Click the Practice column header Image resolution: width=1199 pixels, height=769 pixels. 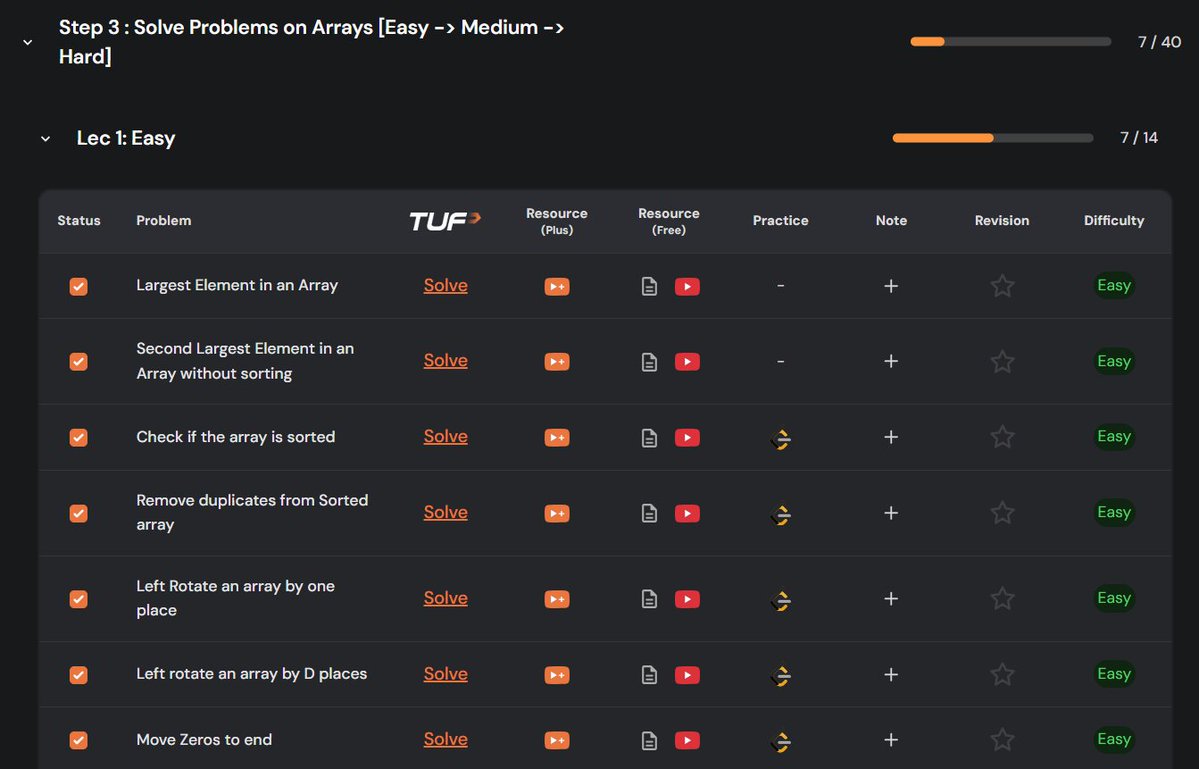point(780,220)
